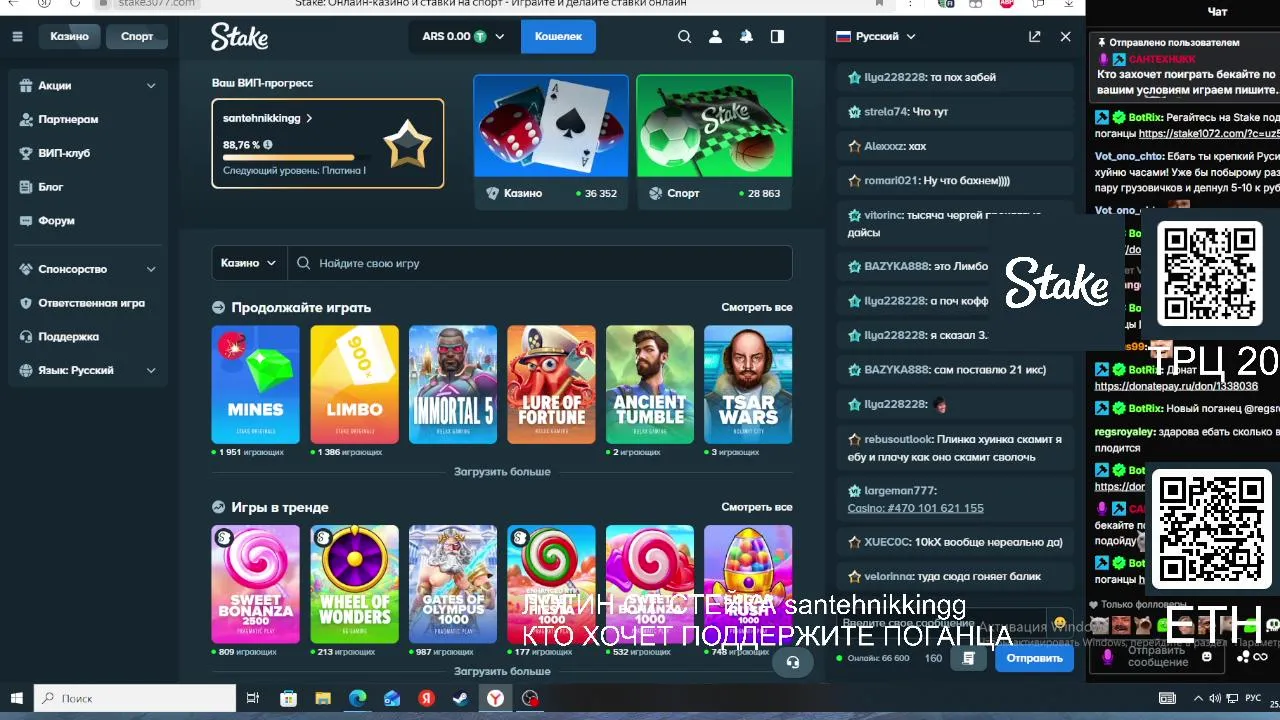This screenshot has height=720, width=1280.
Task: Expand the Спонсорство sidebar section
Action: coord(88,269)
